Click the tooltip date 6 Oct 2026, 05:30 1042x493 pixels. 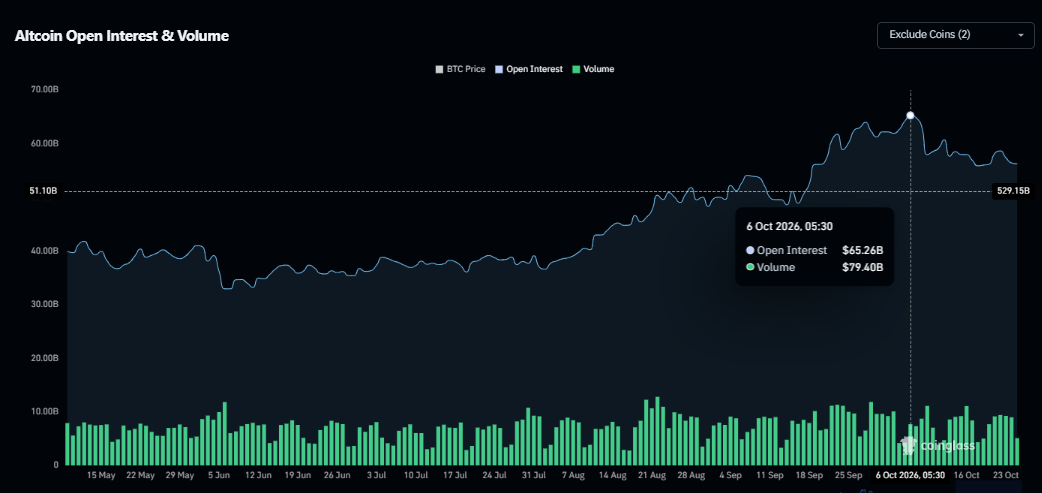click(789, 227)
